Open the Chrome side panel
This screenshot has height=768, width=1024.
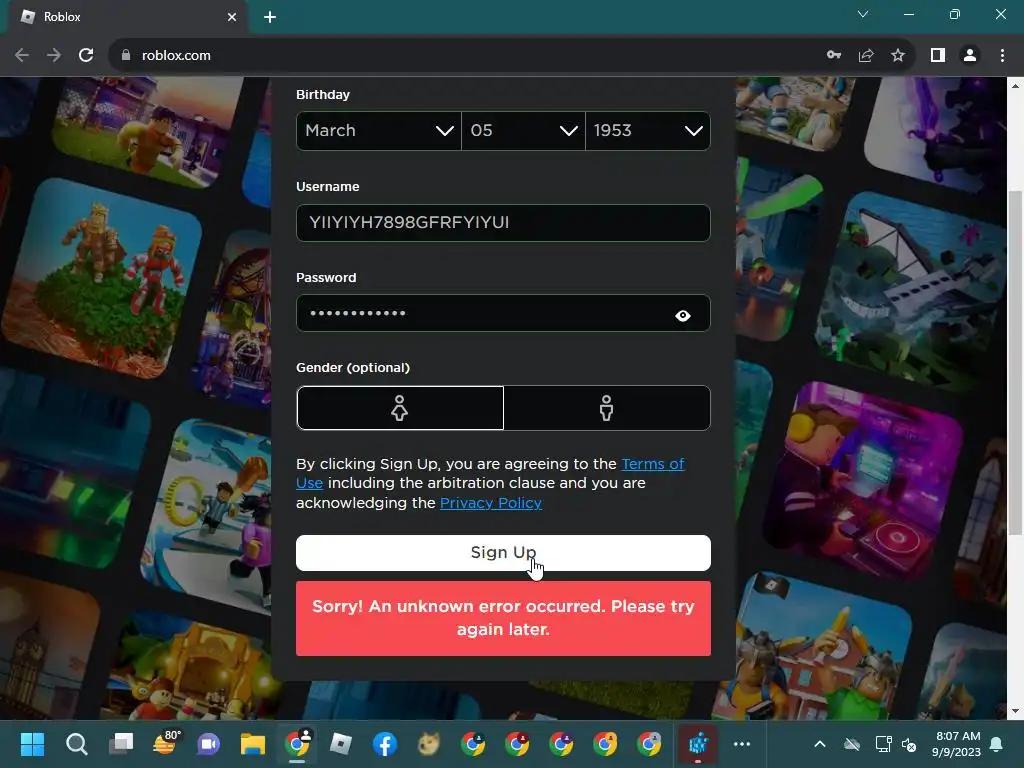click(x=938, y=56)
